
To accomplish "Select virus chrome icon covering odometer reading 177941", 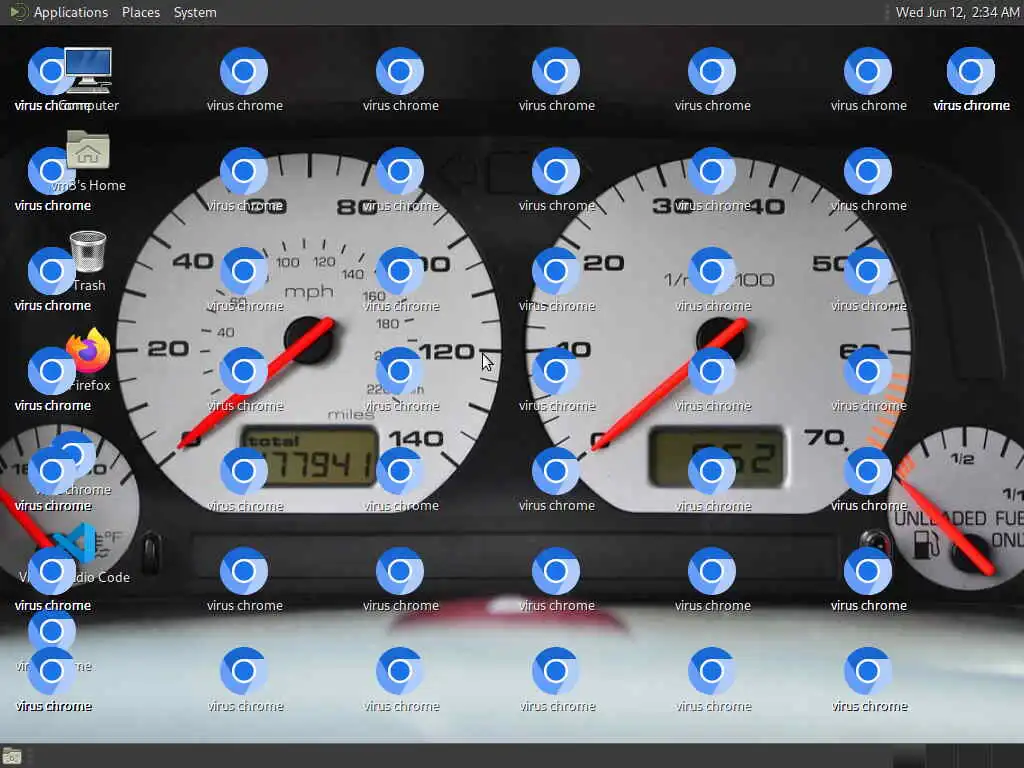I will tap(244, 471).
